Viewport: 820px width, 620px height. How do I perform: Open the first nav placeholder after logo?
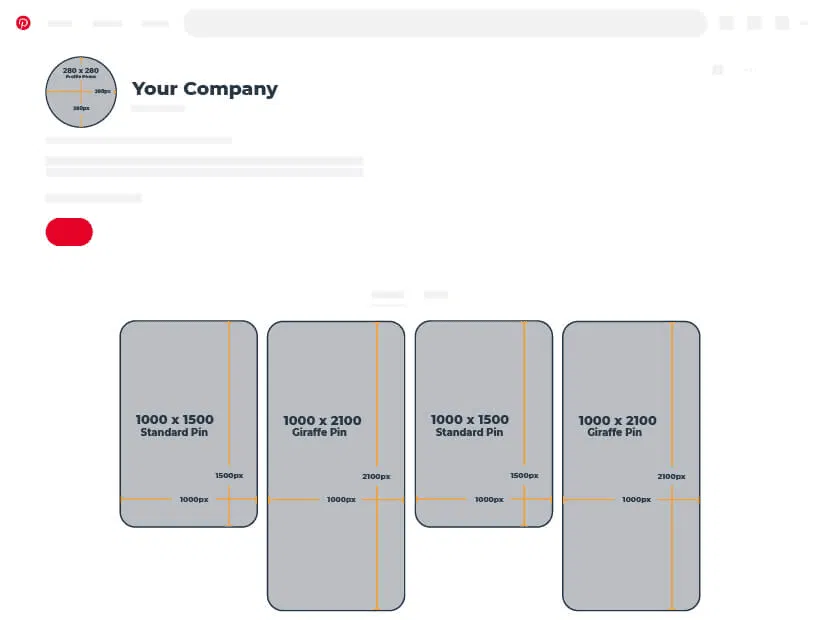60,23
